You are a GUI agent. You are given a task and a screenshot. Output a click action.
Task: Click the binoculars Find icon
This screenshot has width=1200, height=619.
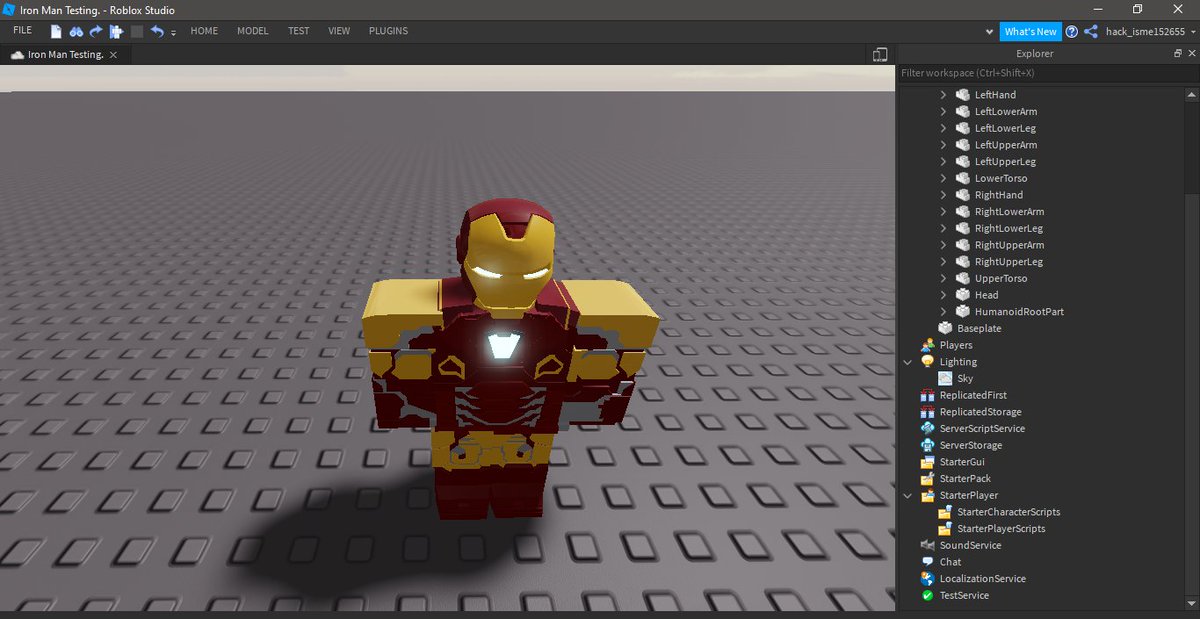tap(75, 31)
